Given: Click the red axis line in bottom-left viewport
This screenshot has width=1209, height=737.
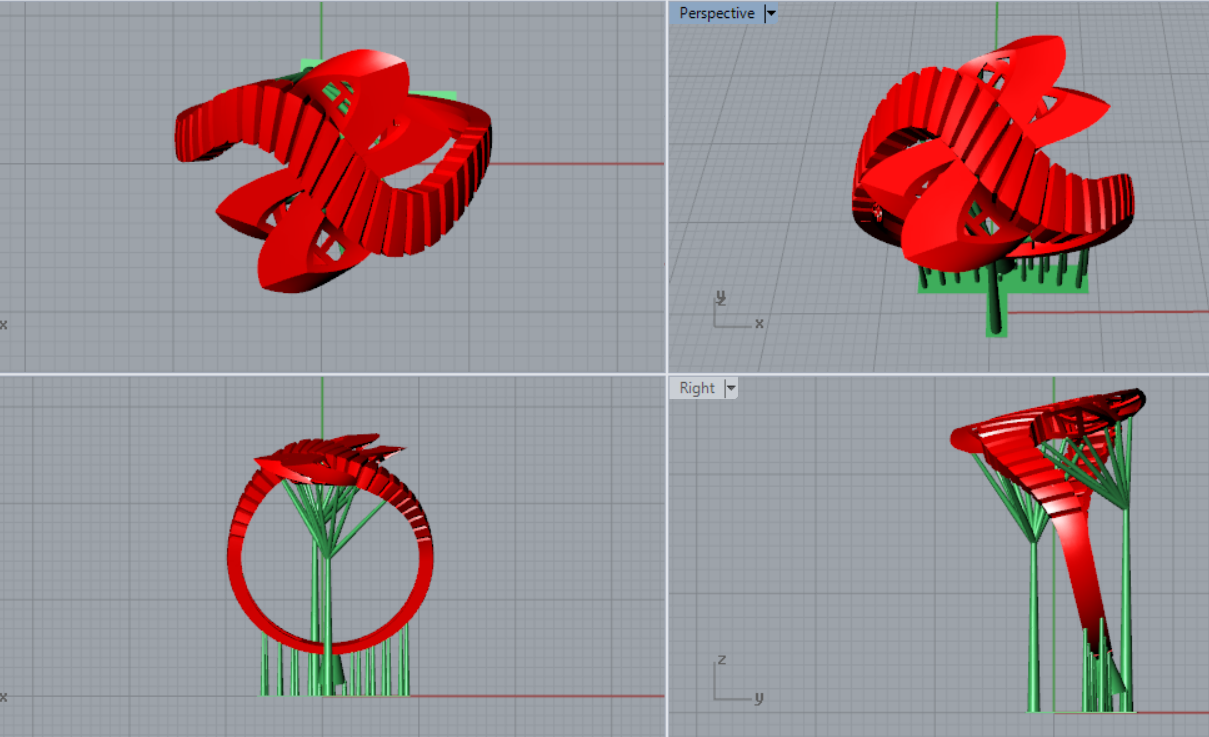Looking at the screenshot, I should tap(540, 696).
